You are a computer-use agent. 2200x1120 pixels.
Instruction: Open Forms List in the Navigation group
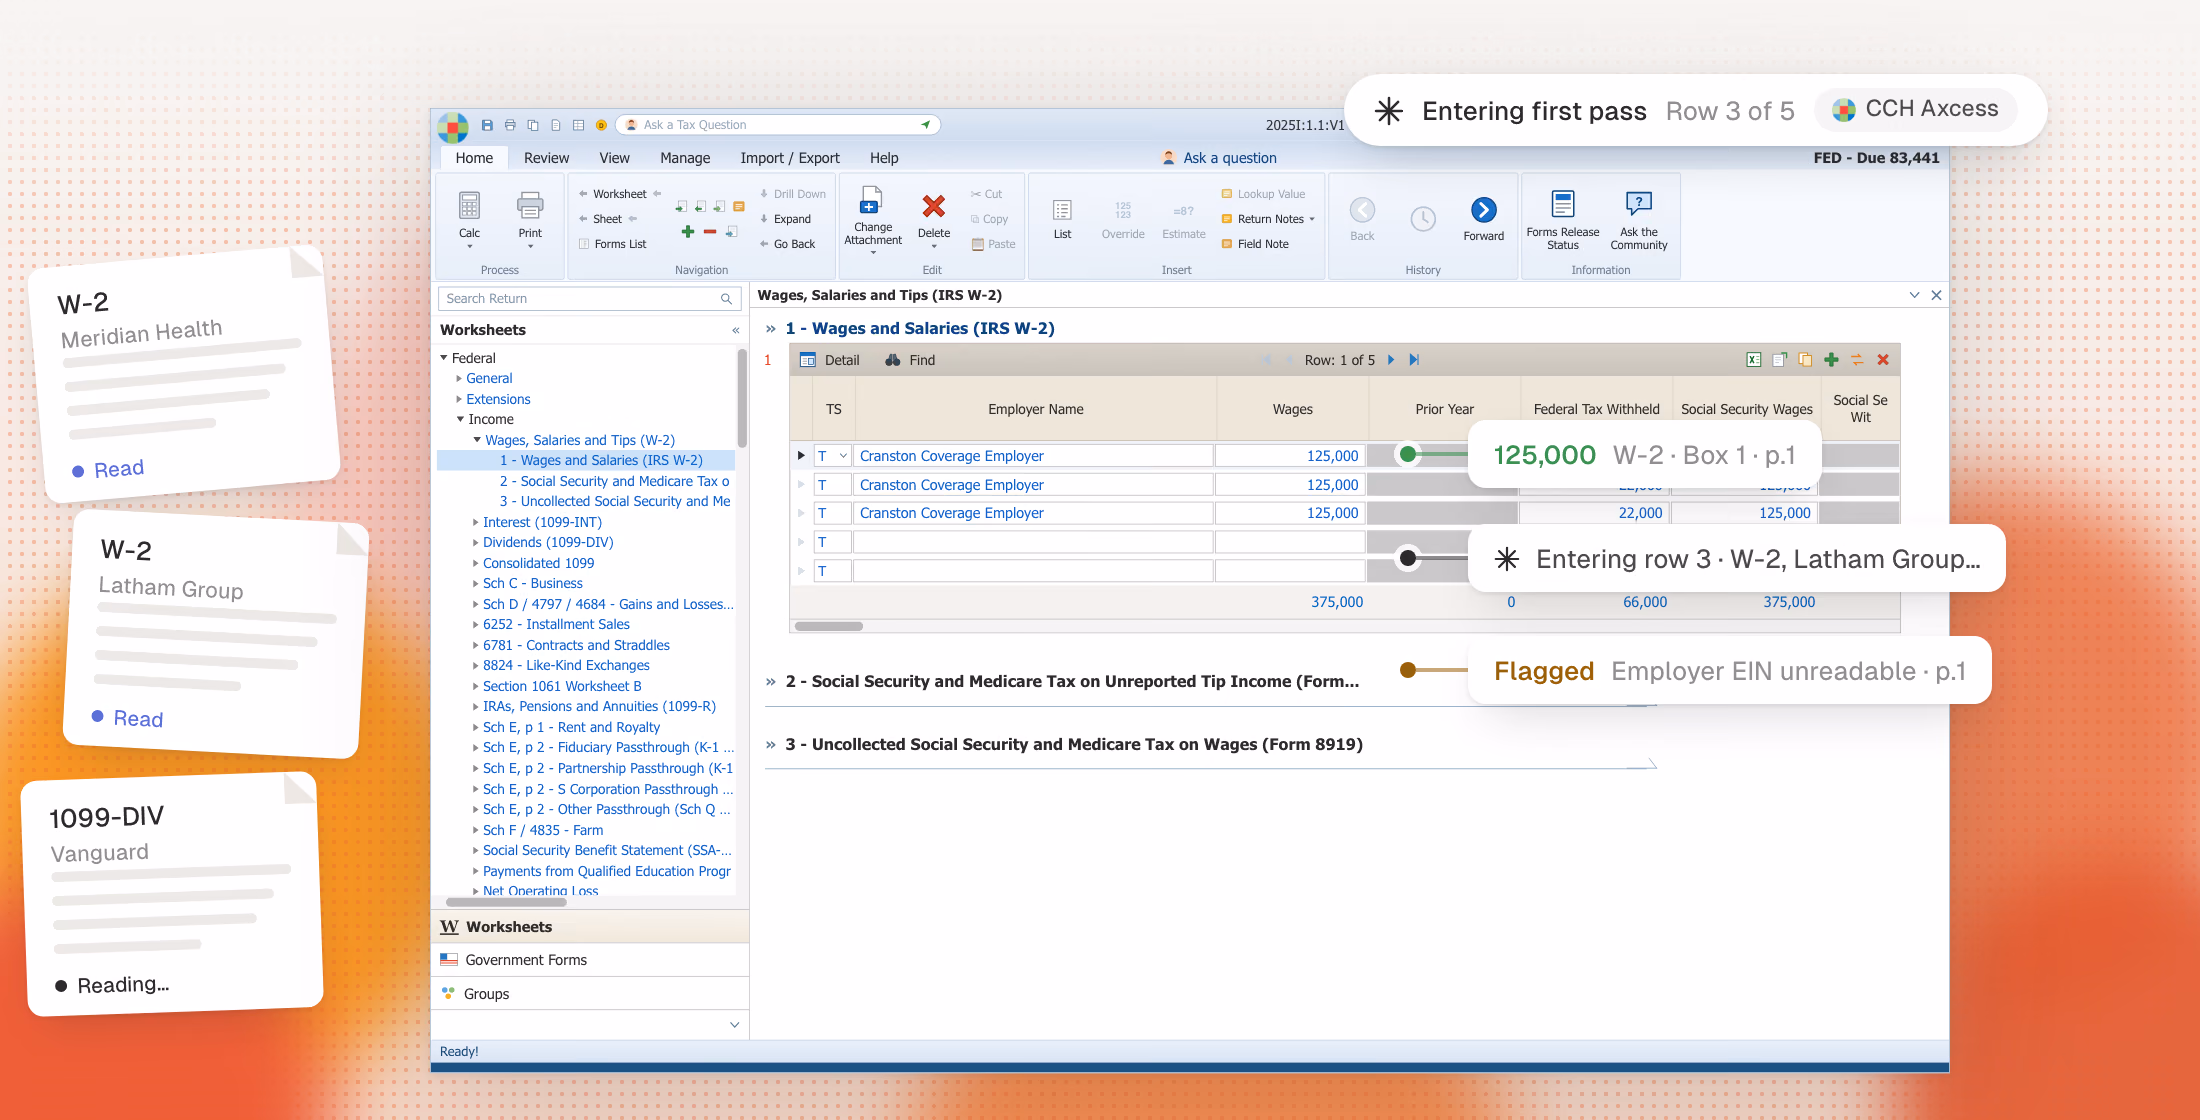[x=613, y=244]
